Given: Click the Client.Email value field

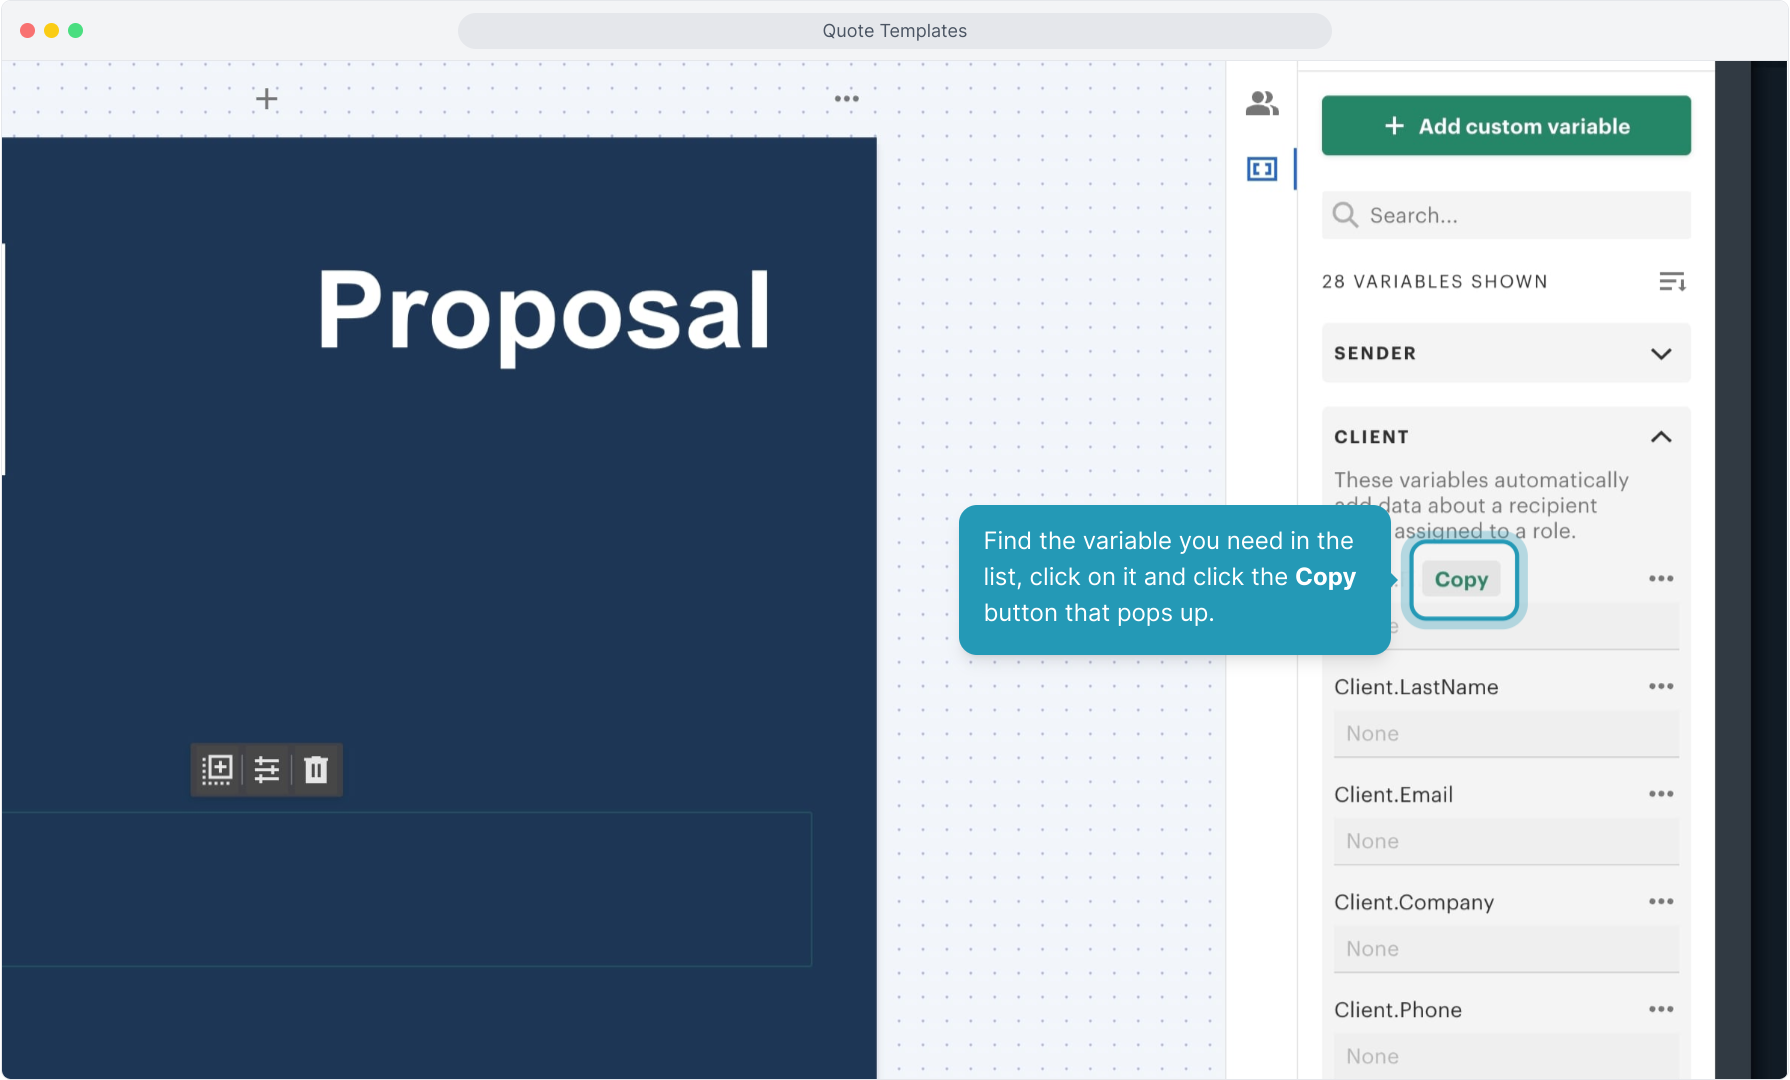Looking at the screenshot, I should point(1505,841).
